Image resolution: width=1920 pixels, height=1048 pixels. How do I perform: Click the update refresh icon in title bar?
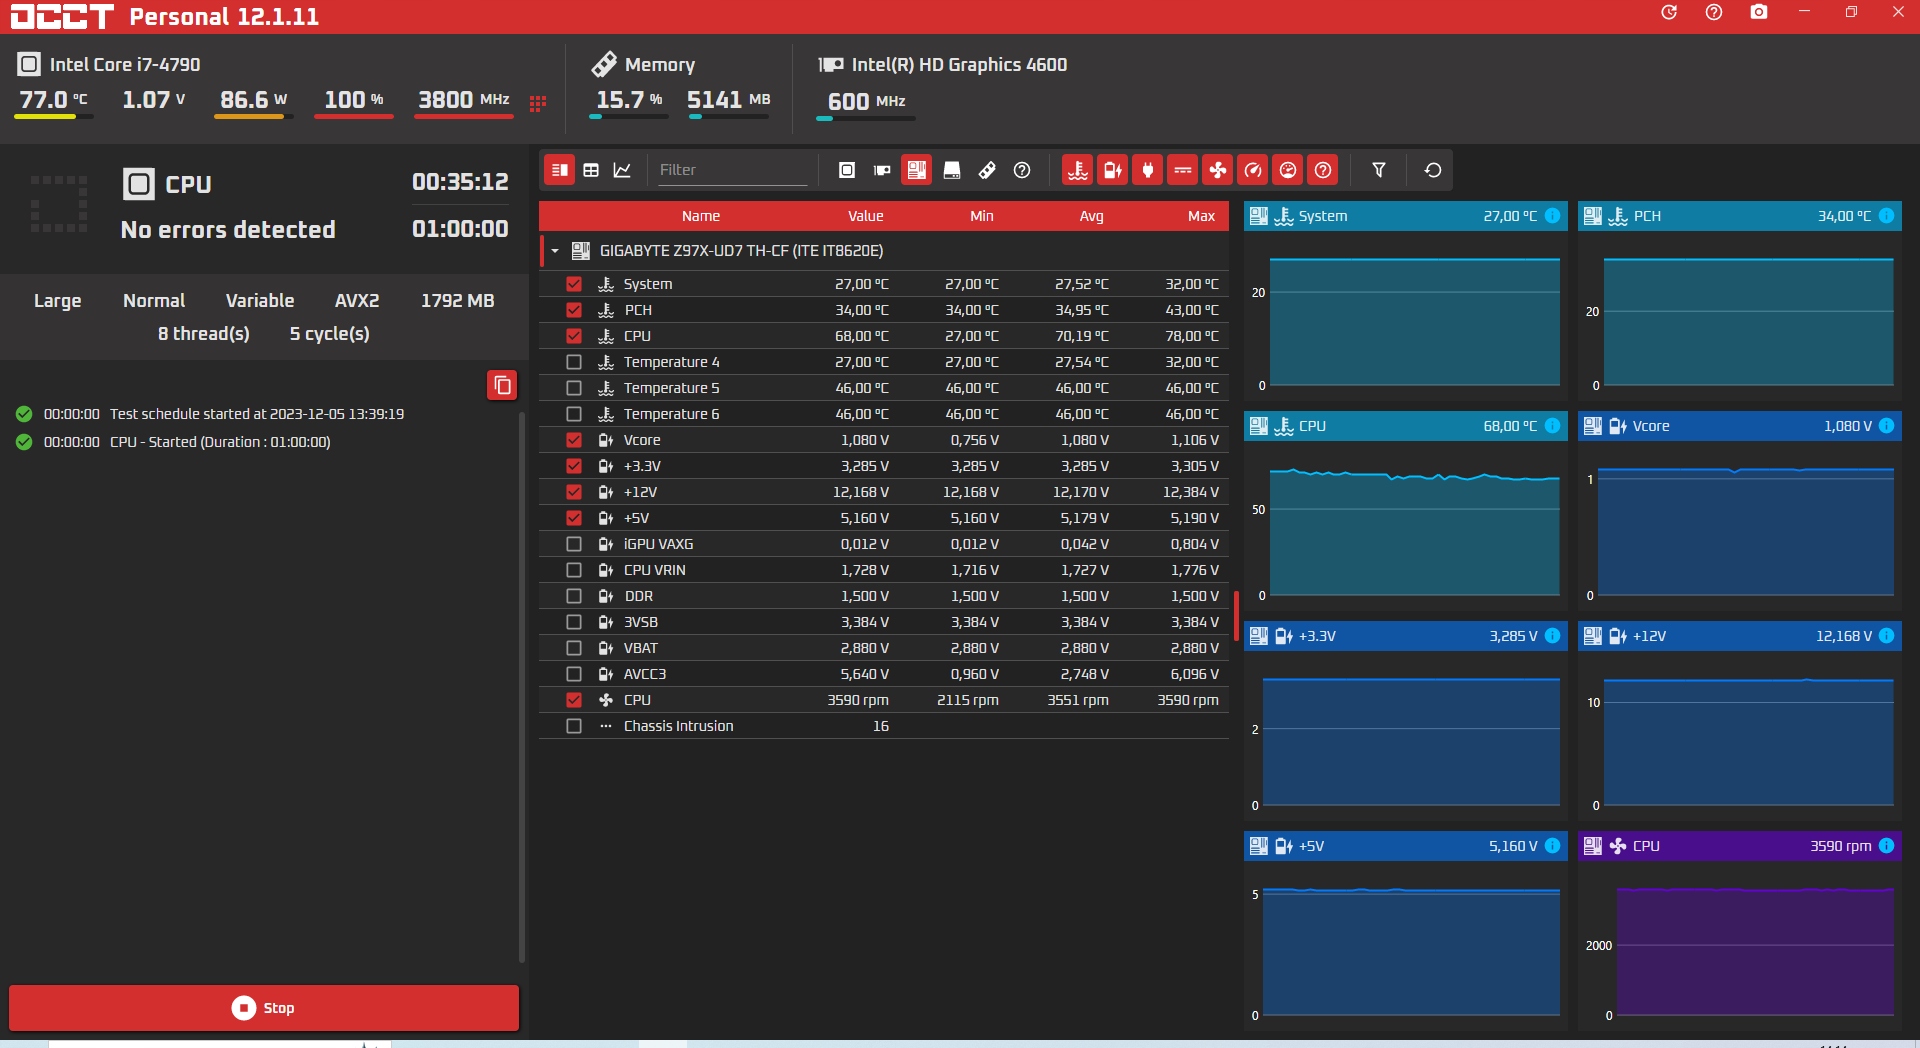(1669, 13)
